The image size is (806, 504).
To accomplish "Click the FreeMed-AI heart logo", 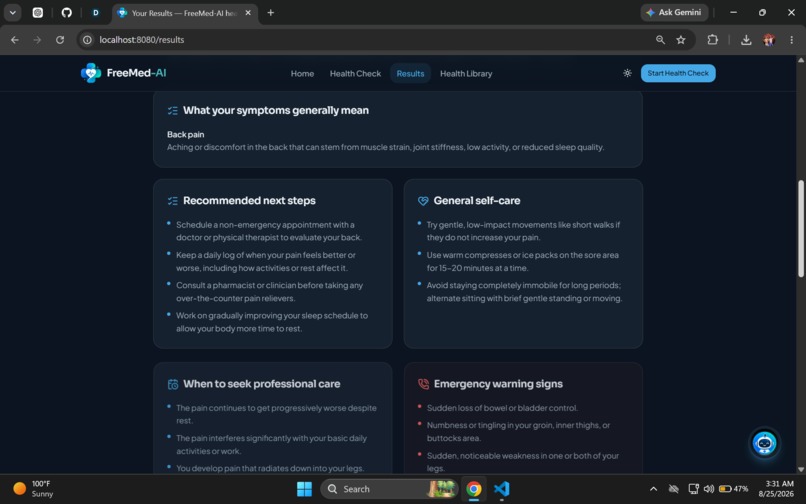I will click(x=91, y=73).
